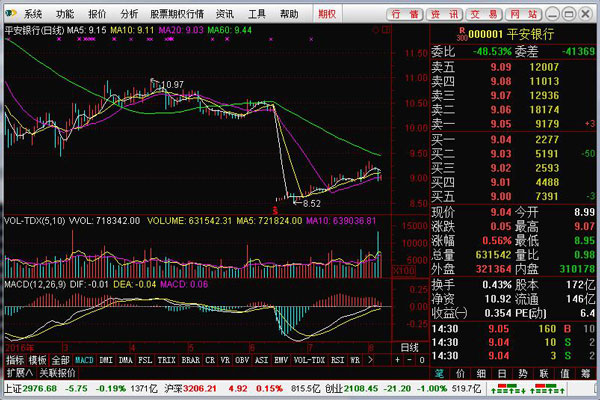The width and height of the screenshot is (600, 400).
Task: Open the 报价 menu
Action: (97, 14)
